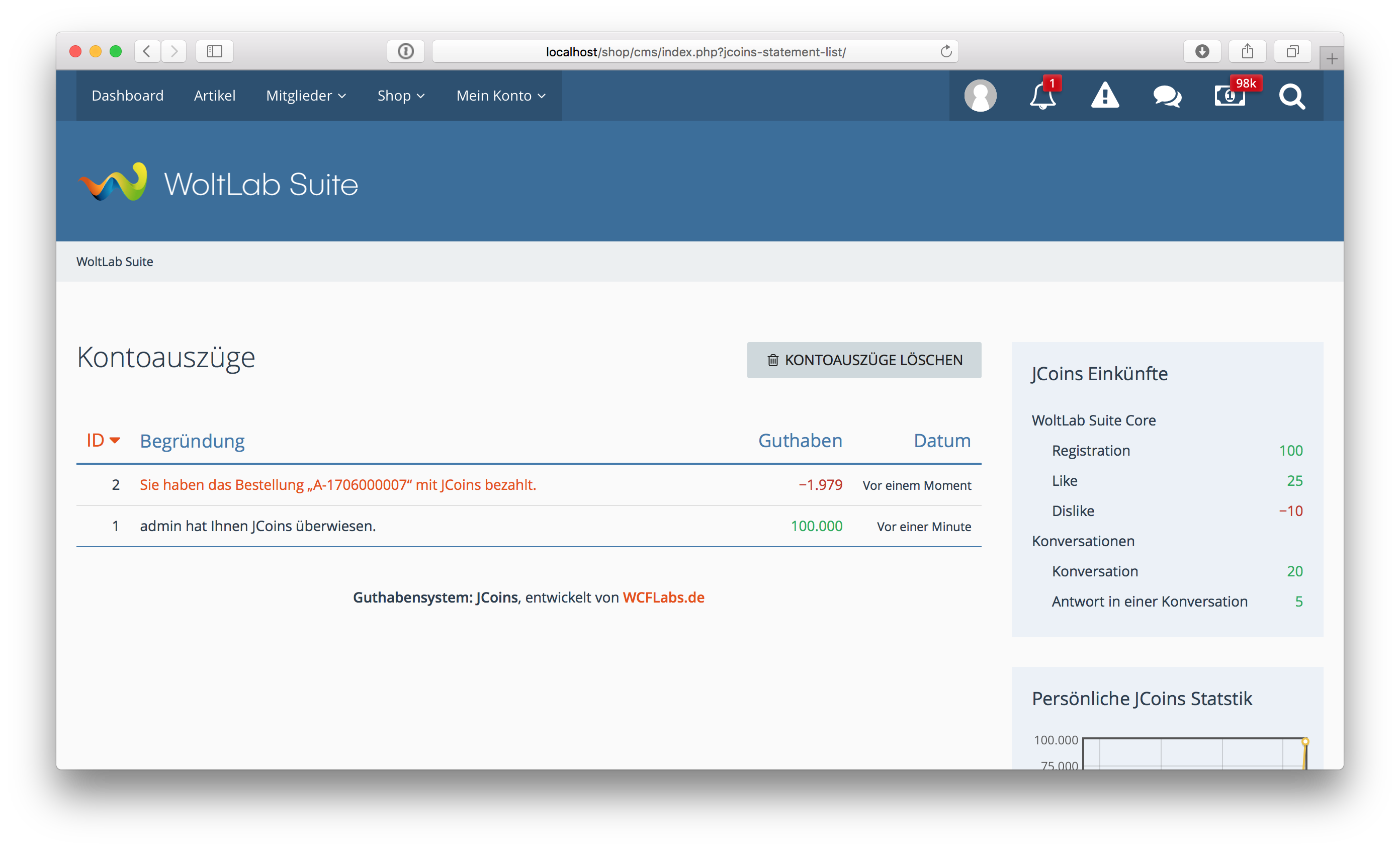Viewport: 1400px width, 850px height.
Task: Open the JCoins balance money icon
Action: pyautogui.click(x=1229, y=96)
